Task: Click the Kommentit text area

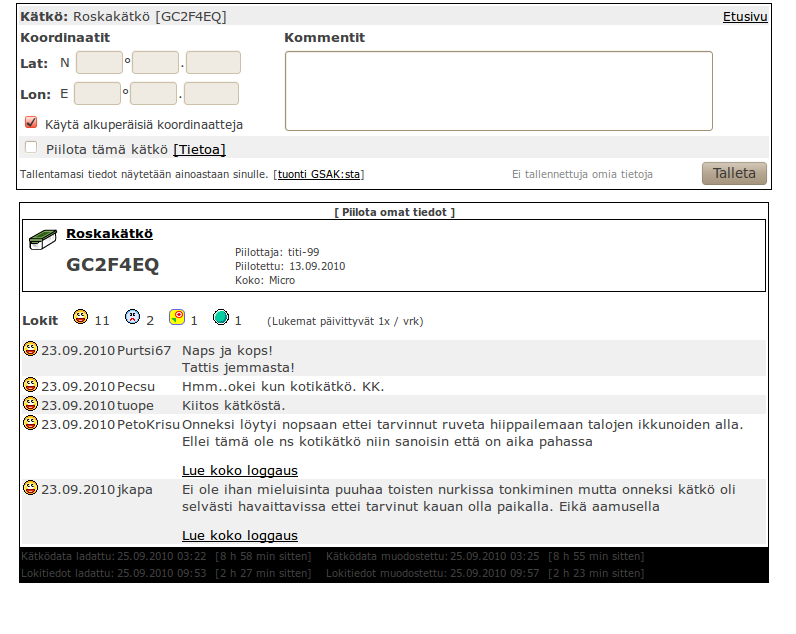Action: 498,91
